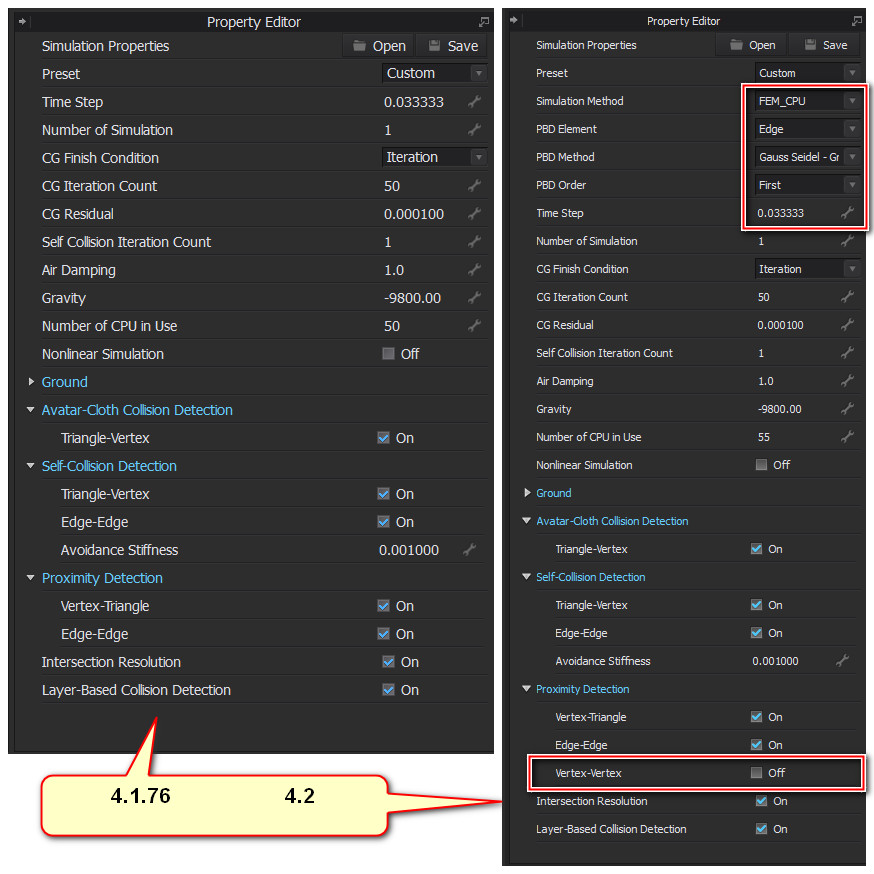
Task: Open the PBD Order First dropdown
Action: (807, 185)
